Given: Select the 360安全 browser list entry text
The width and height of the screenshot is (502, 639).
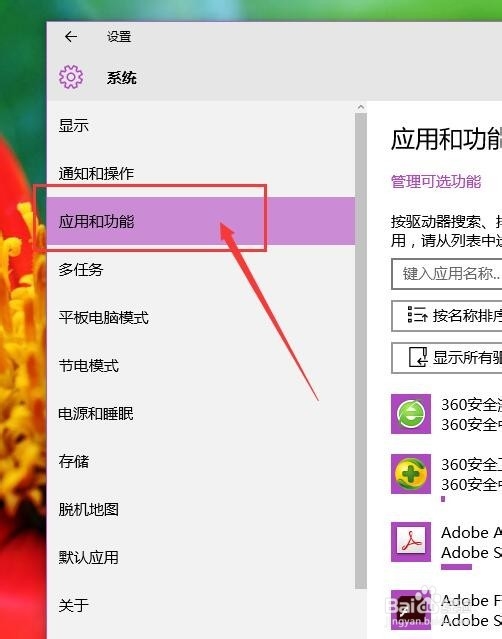Looking at the screenshot, I should pos(471,414).
